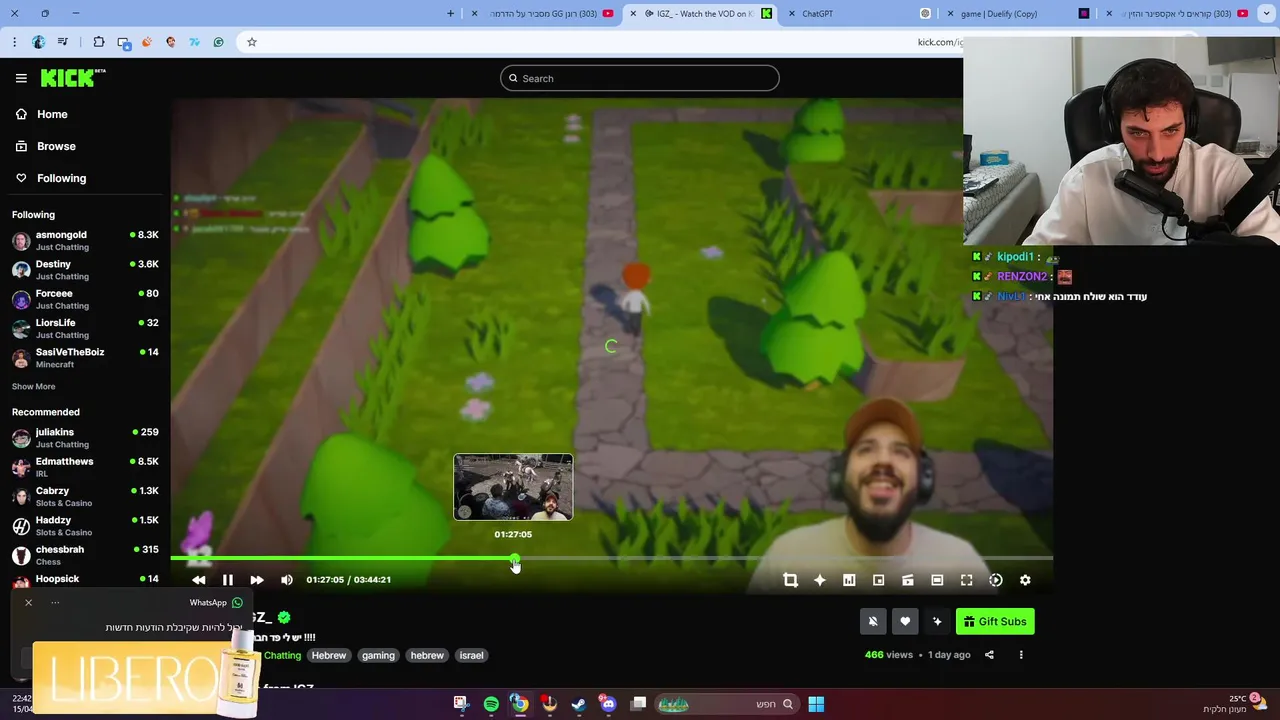Click the Kick logo
The height and width of the screenshot is (720, 1280).
[73, 78]
